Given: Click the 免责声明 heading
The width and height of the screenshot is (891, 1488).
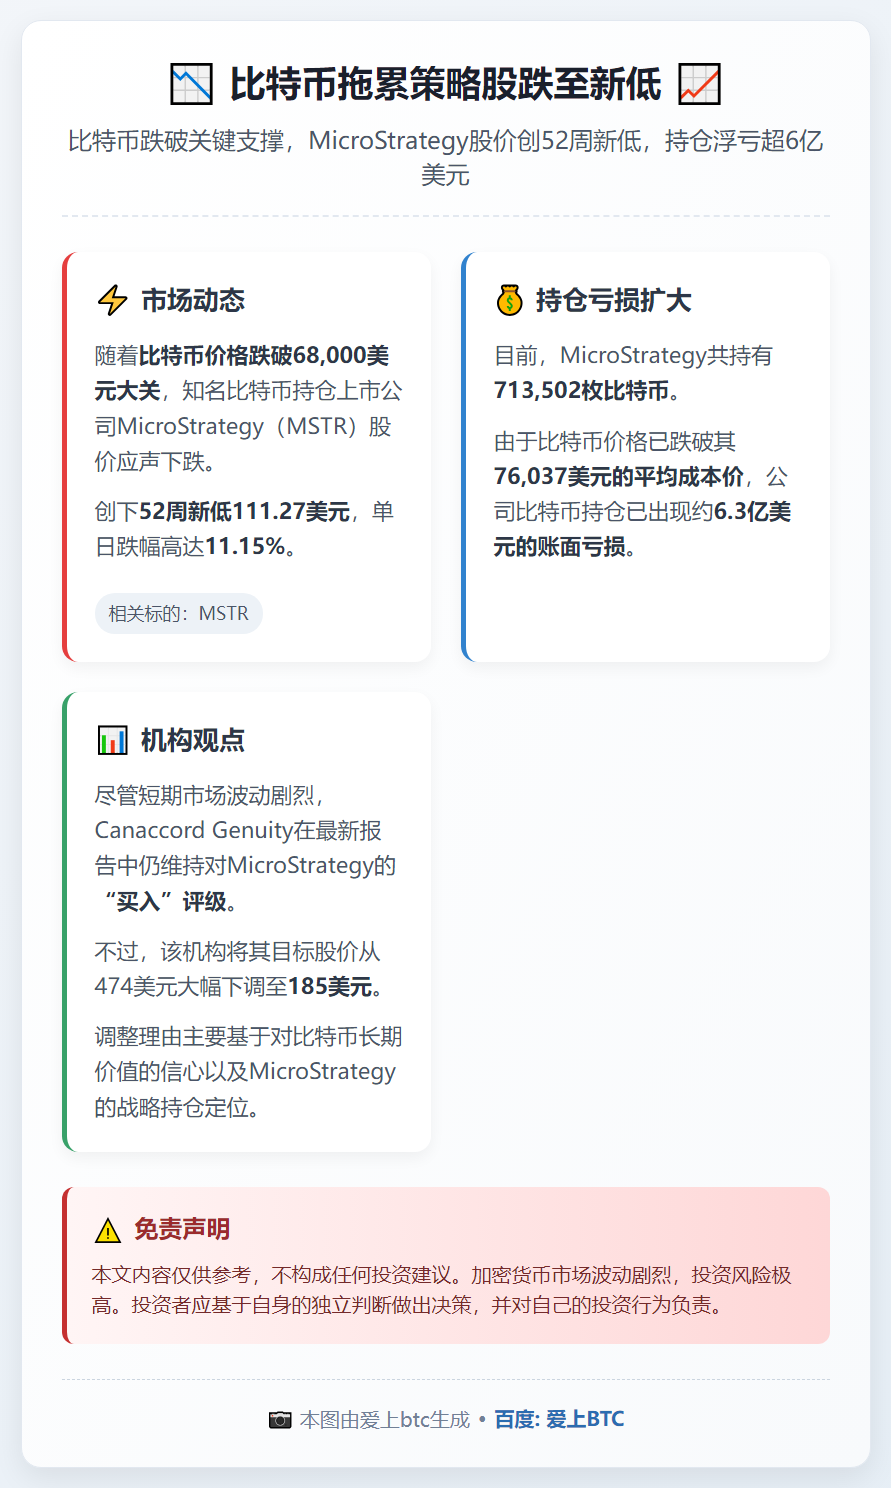Looking at the screenshot, I should point(182,1229).
